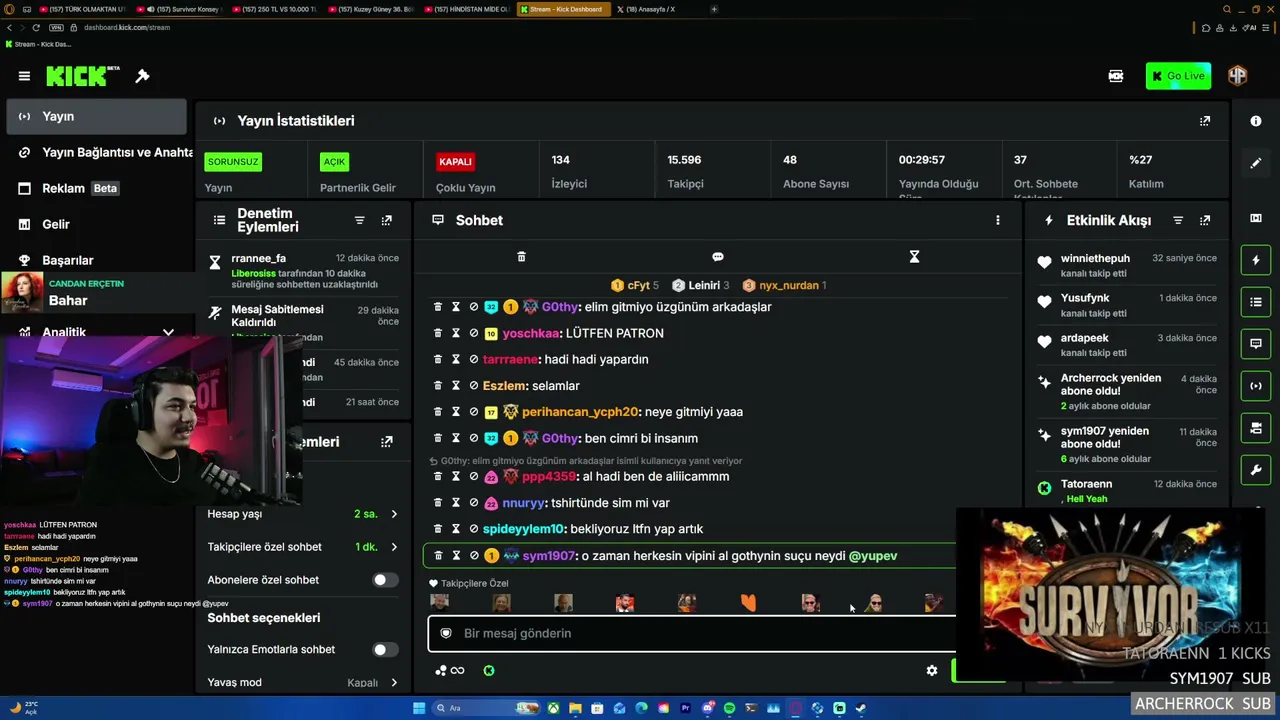Click the wrench tools icon in right rail

[x=1256, y=469]
